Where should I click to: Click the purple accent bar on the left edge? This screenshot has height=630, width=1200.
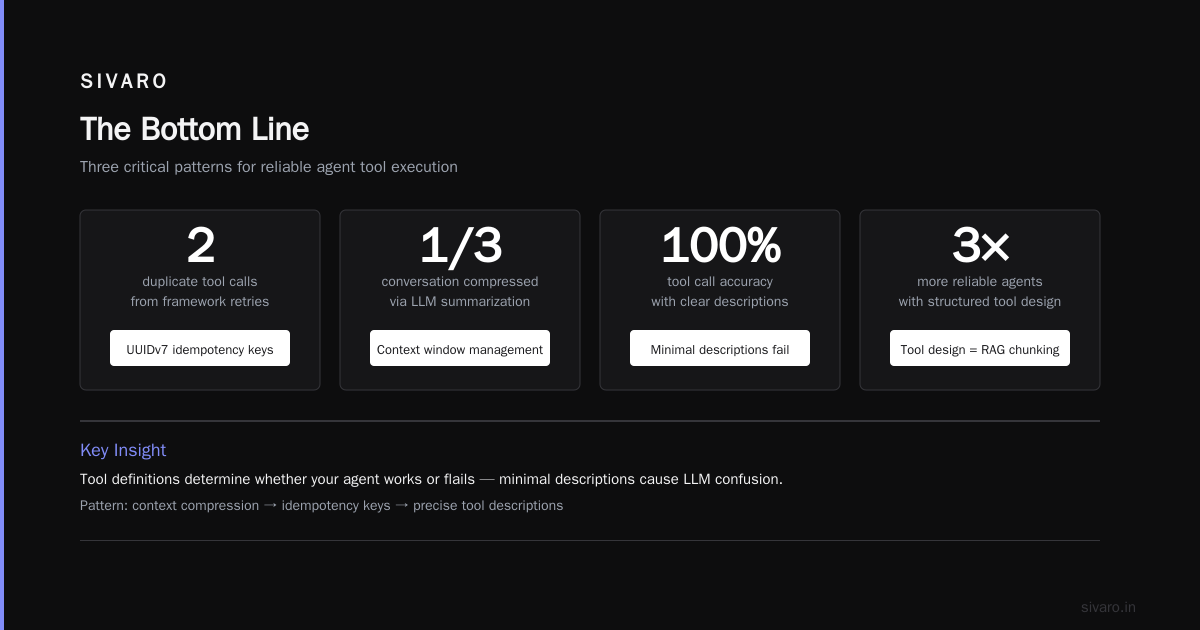2,315
